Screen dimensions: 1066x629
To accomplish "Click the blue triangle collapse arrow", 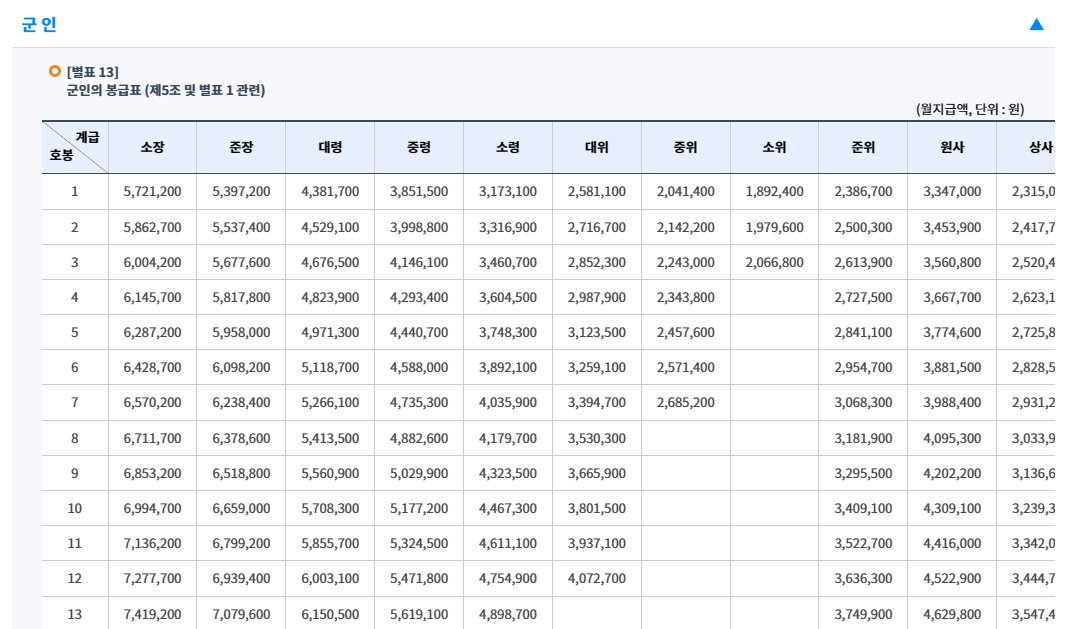I will tap(1037, 22).
